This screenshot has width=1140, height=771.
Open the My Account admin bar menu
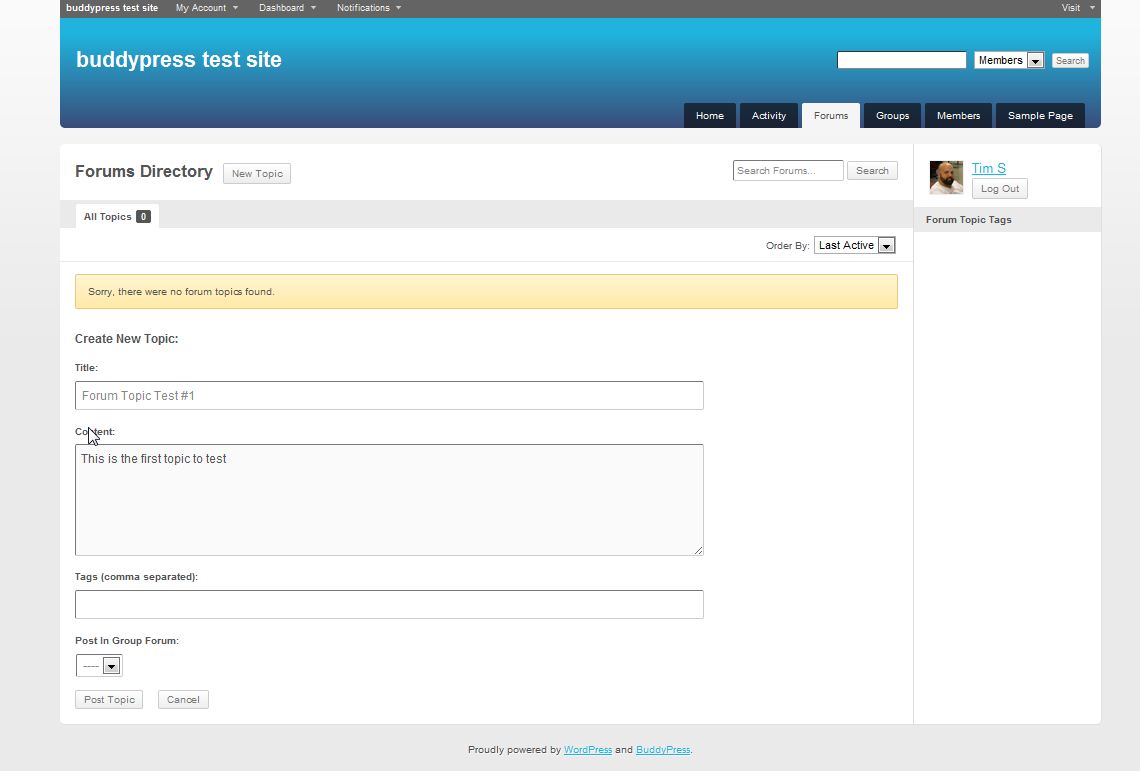tap(206, 8)
